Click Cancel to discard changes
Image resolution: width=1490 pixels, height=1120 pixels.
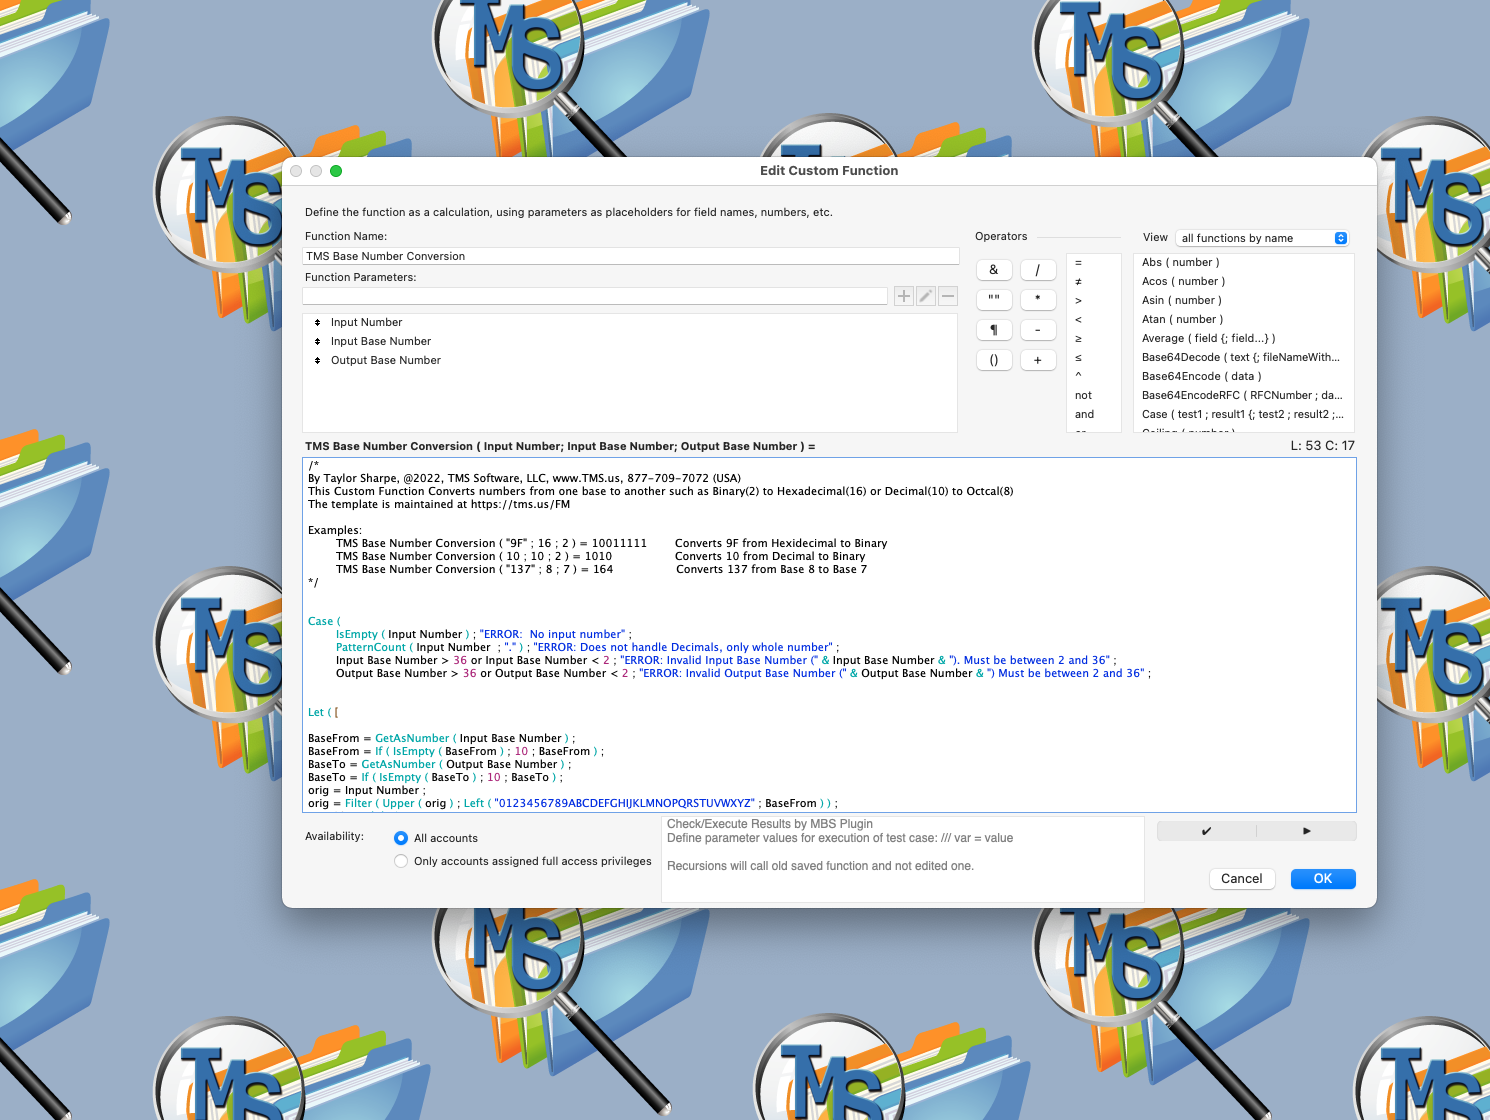coord(1242,879)
